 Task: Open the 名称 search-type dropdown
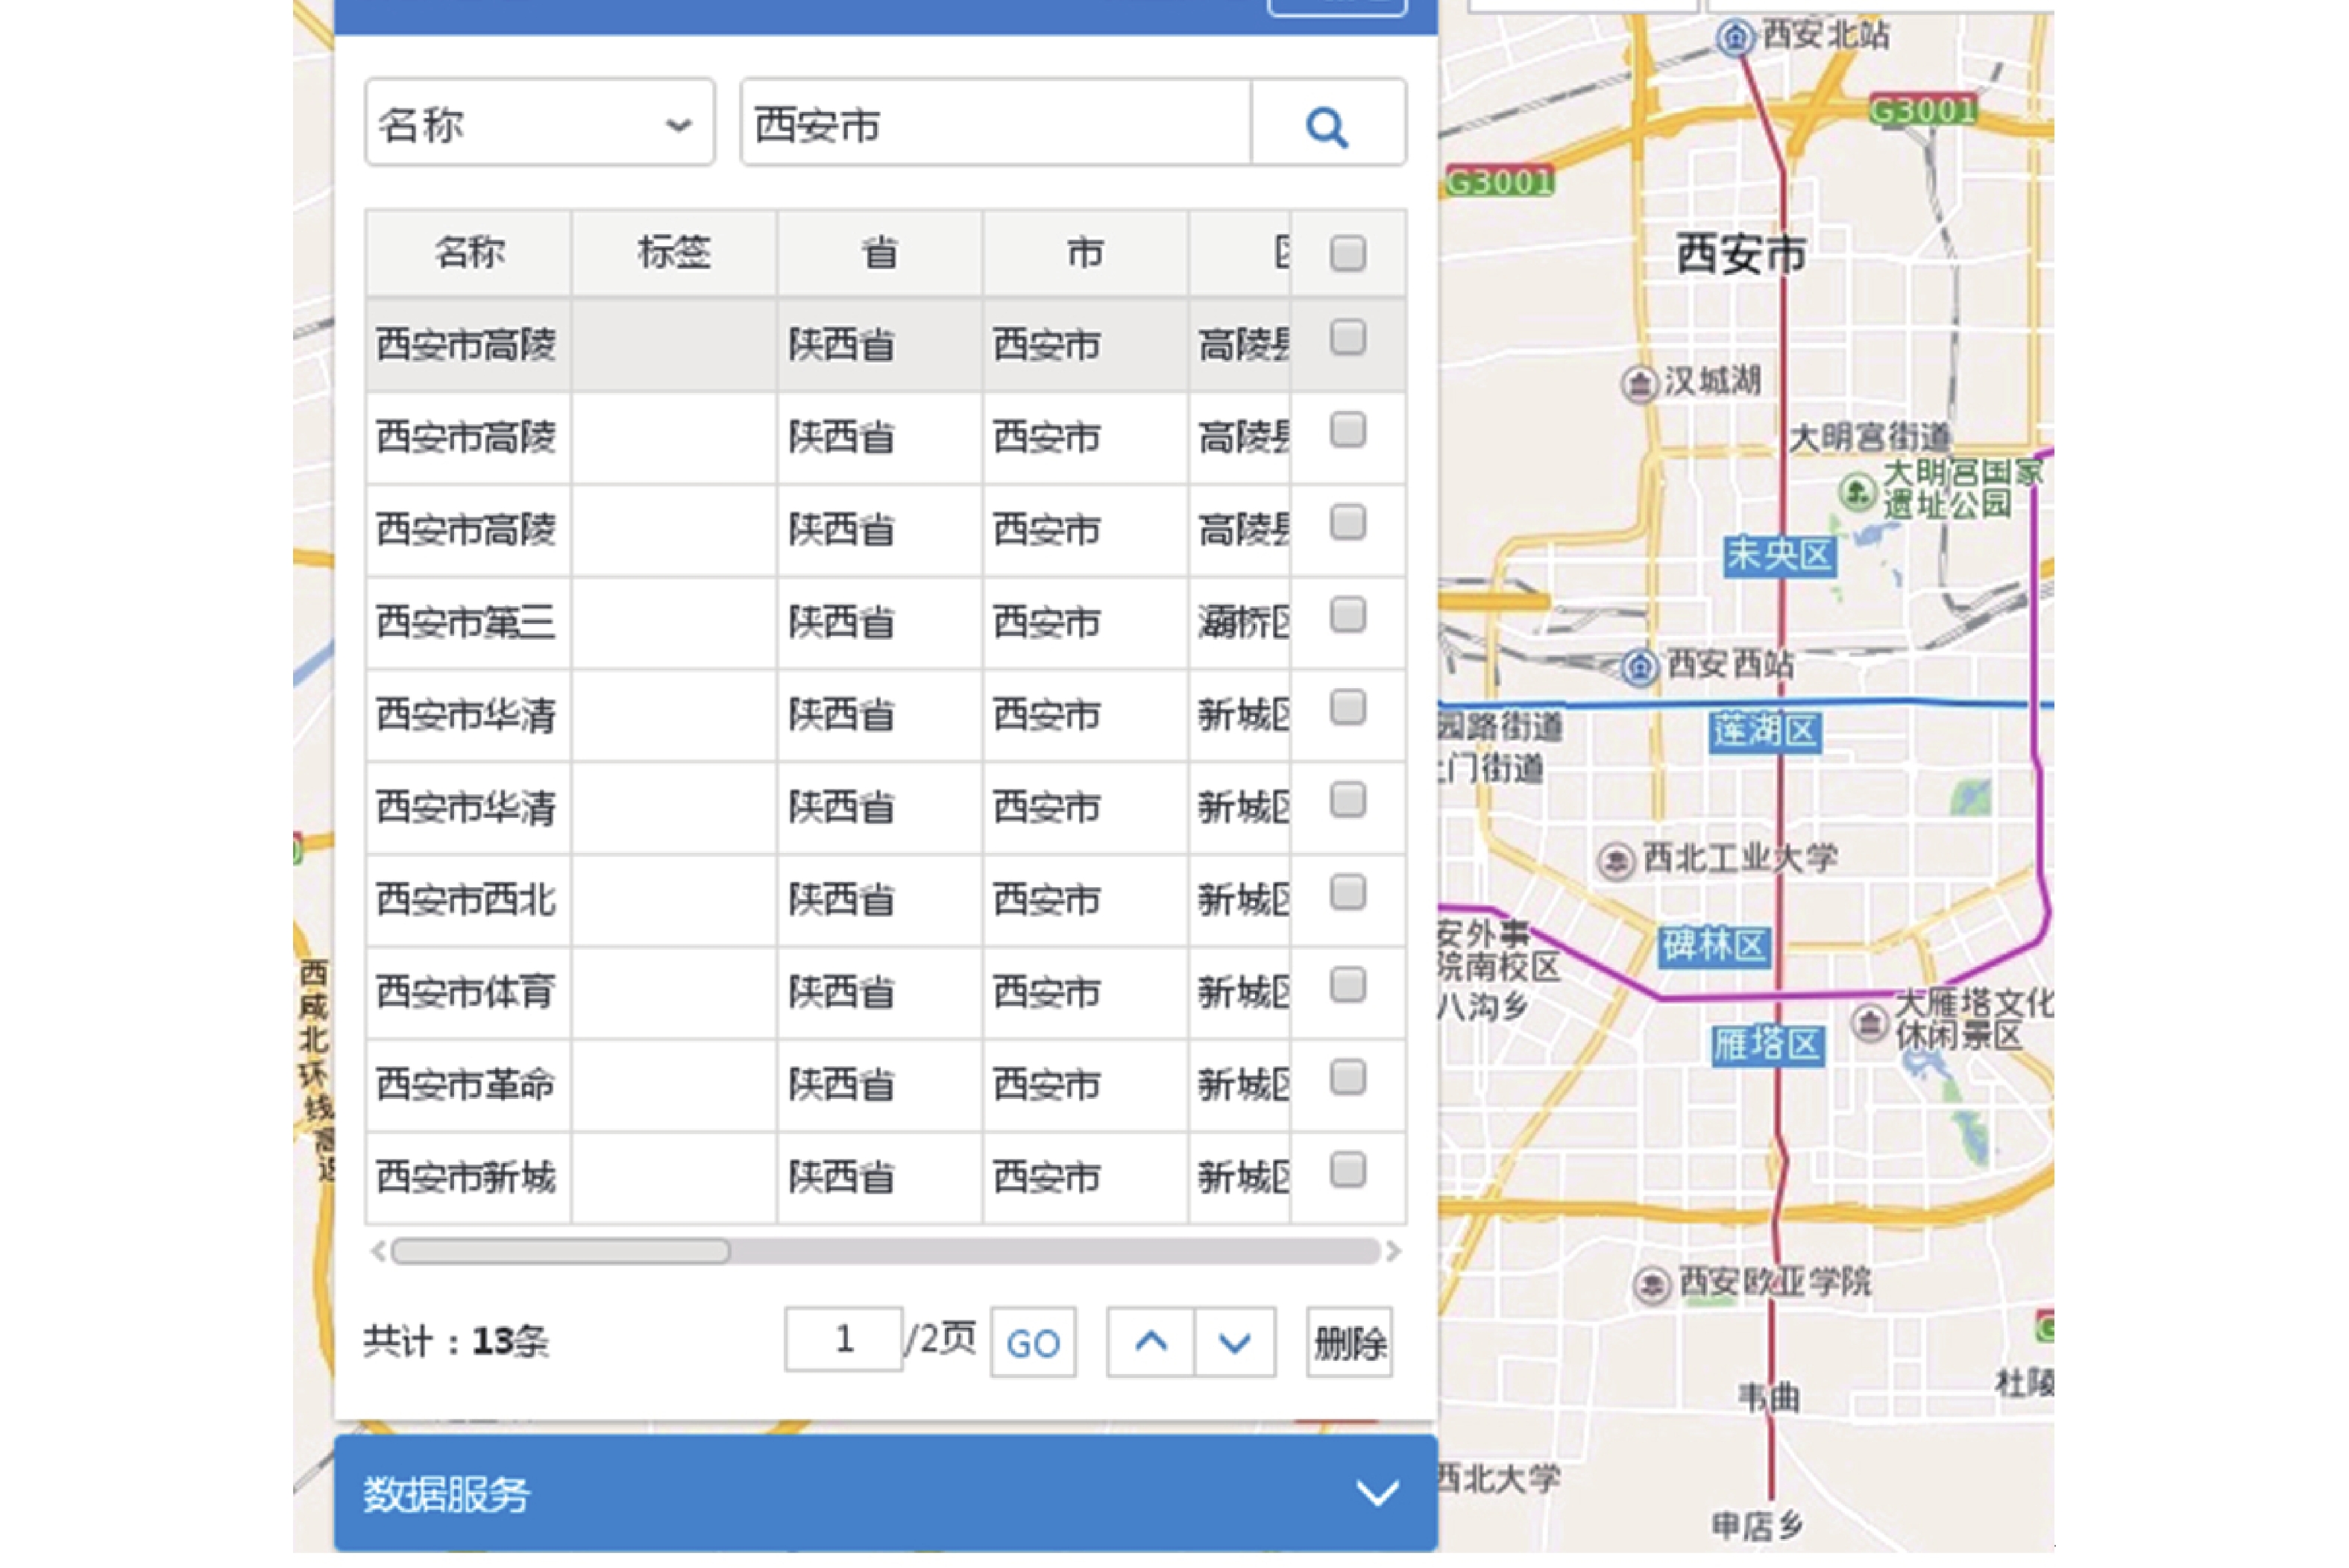[x=540, y=123]
